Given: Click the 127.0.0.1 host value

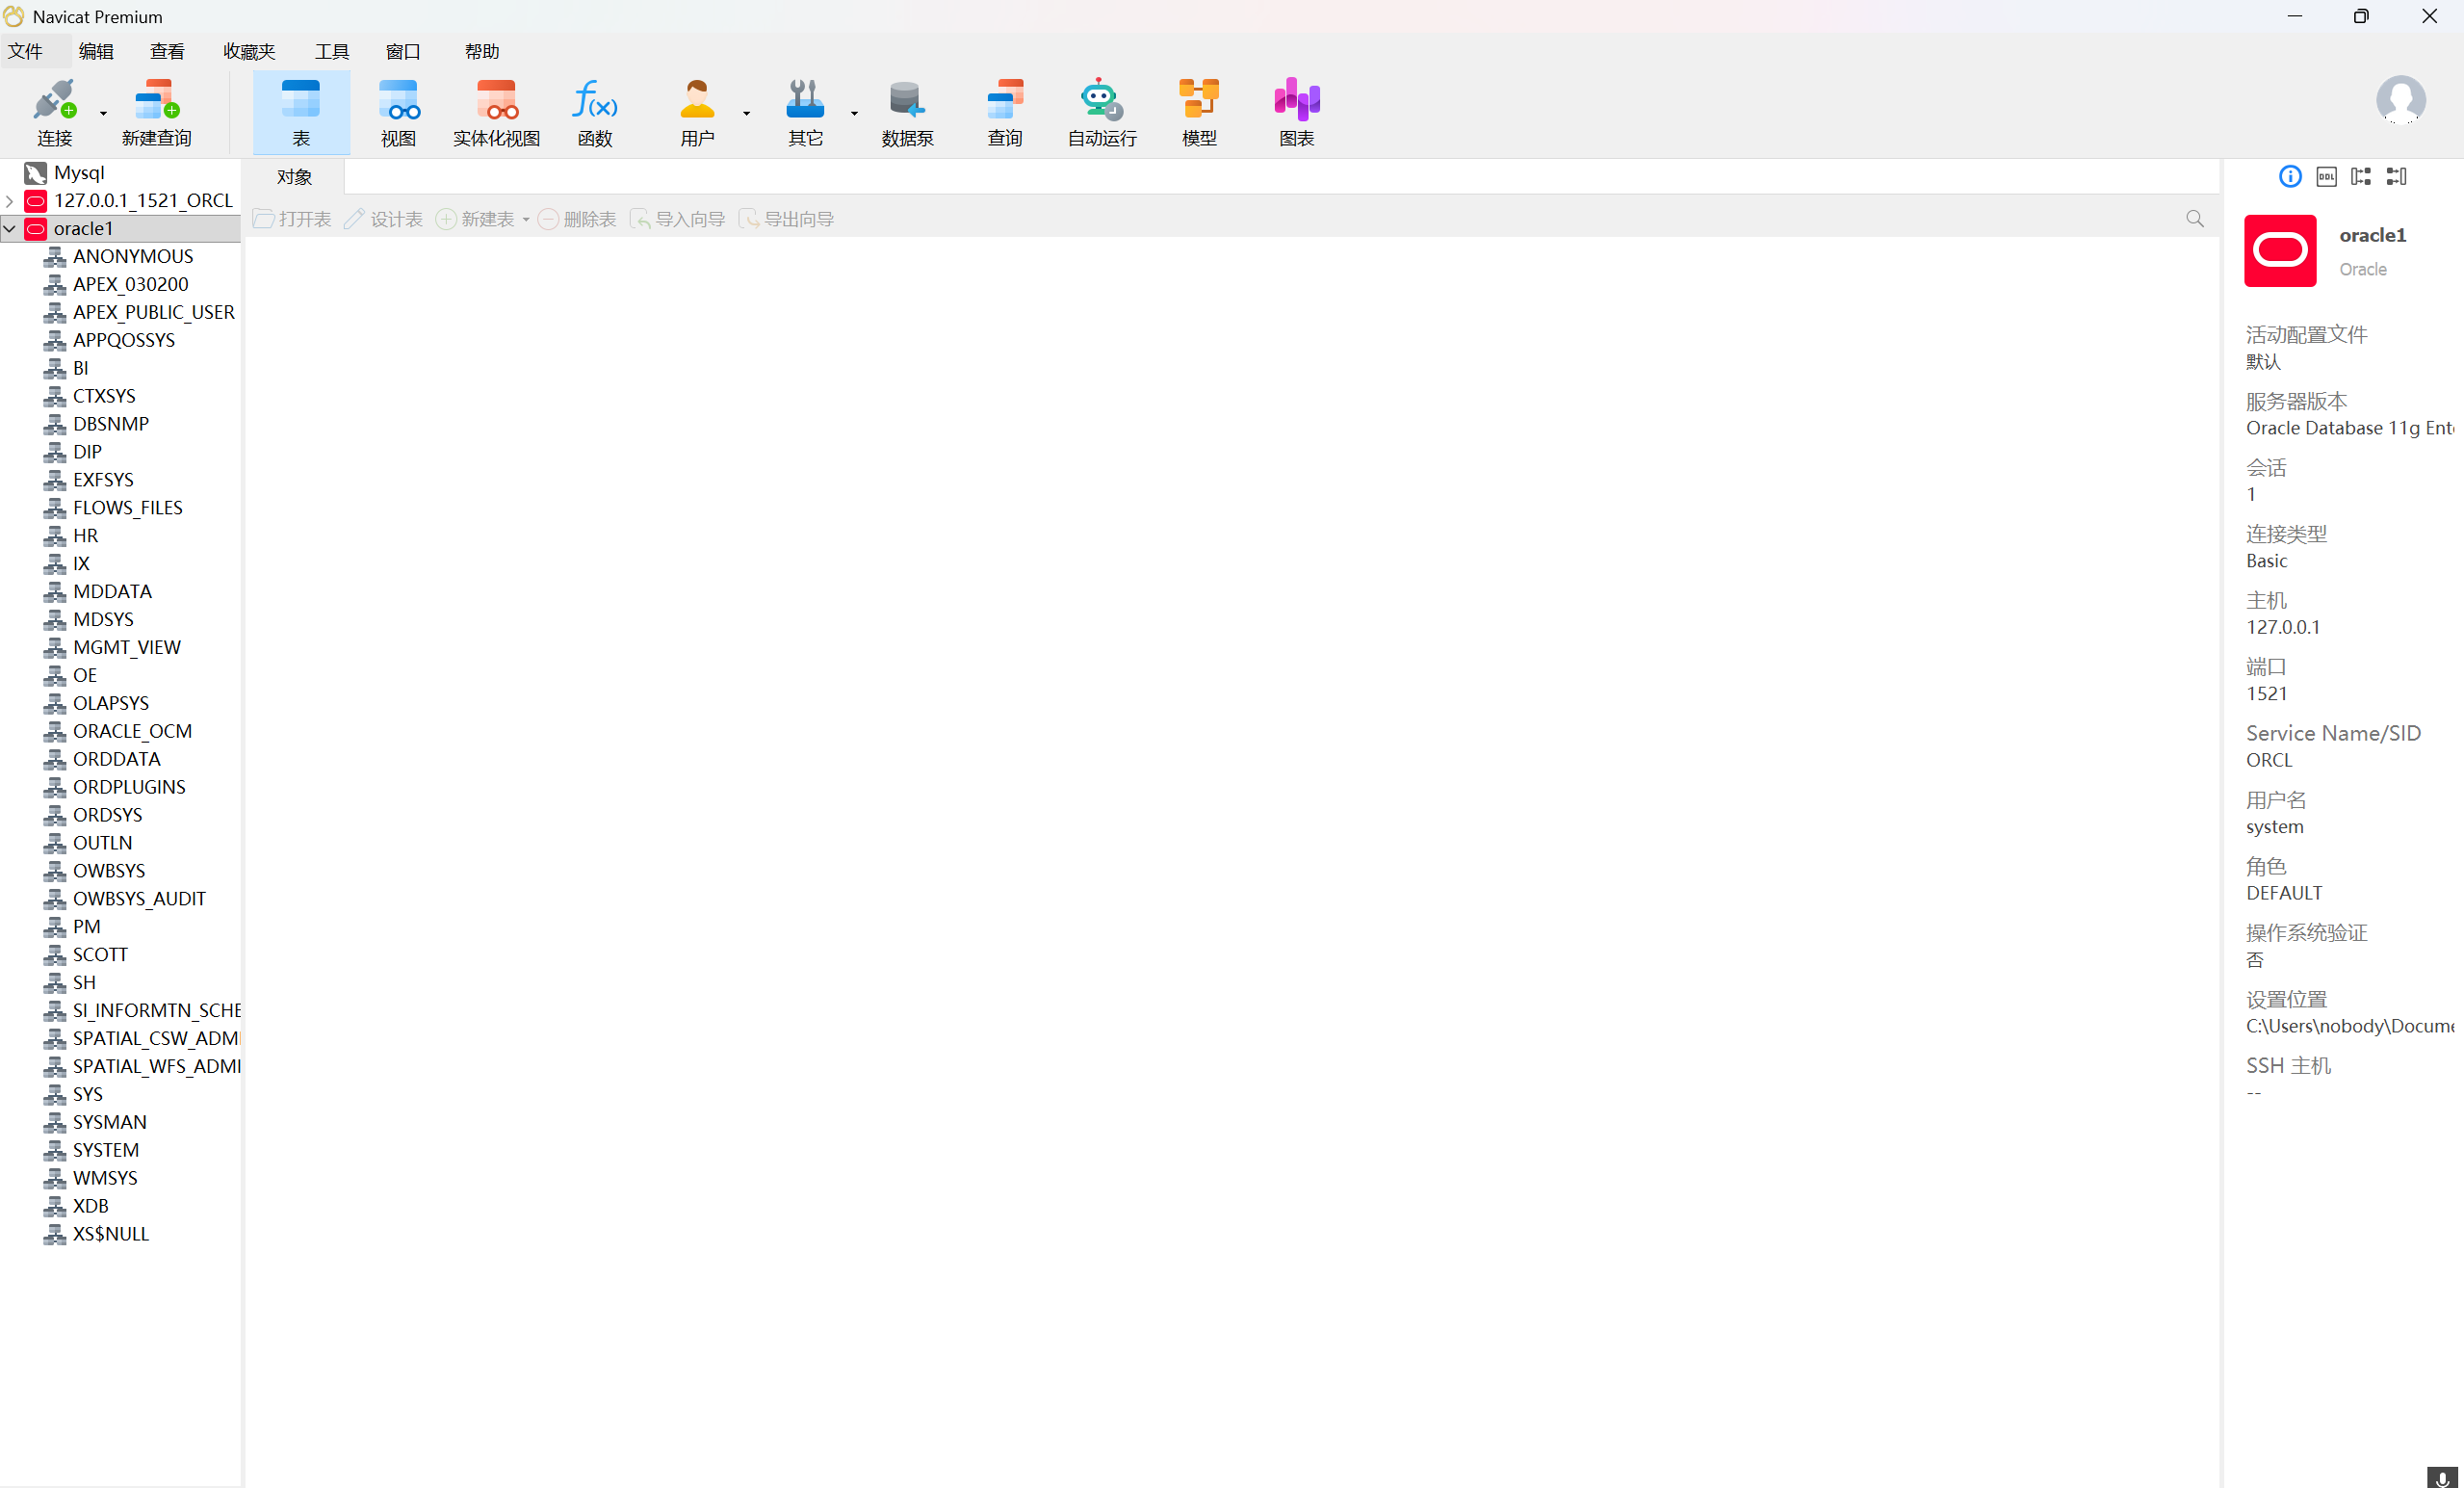Looking at the screenshot, I should [x=2283, y=628].
